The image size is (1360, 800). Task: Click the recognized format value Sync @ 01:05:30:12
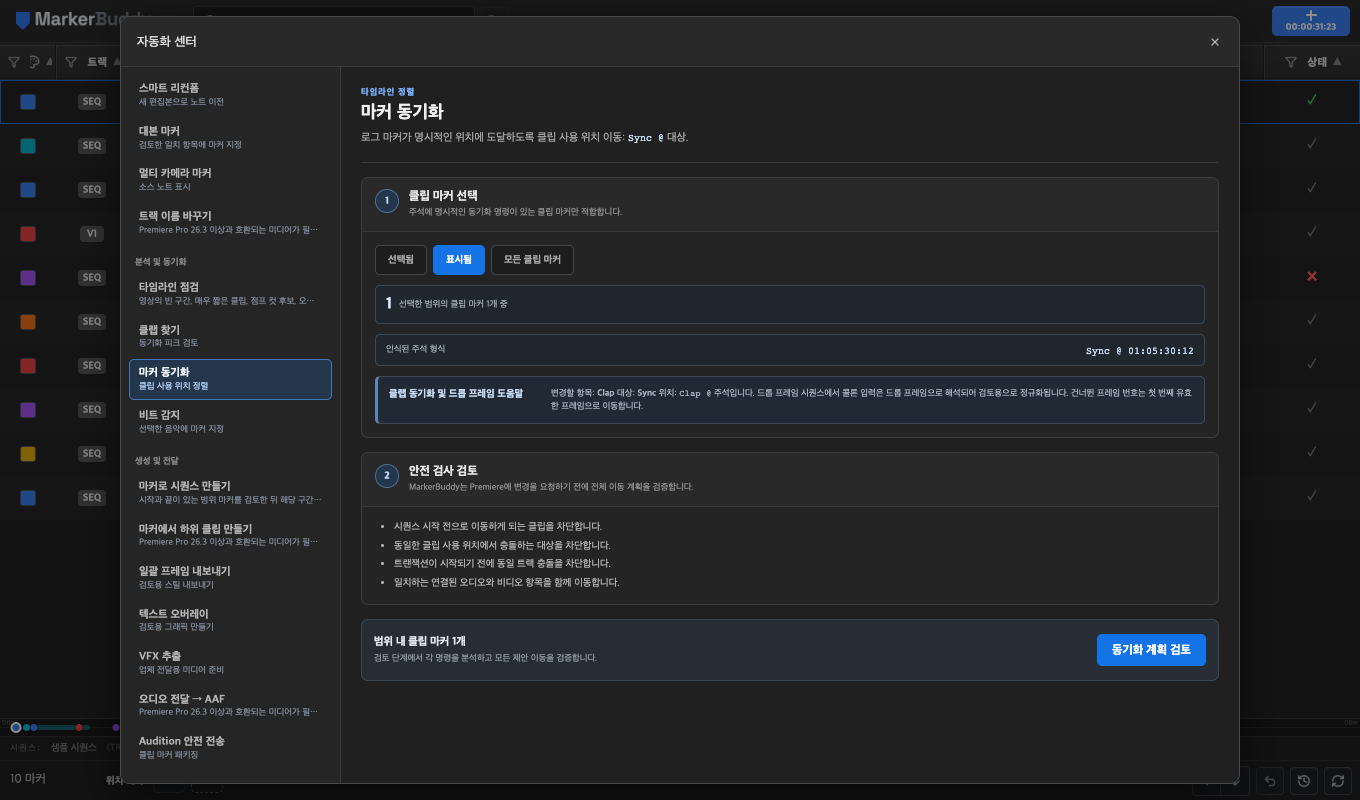(1140, 351)
